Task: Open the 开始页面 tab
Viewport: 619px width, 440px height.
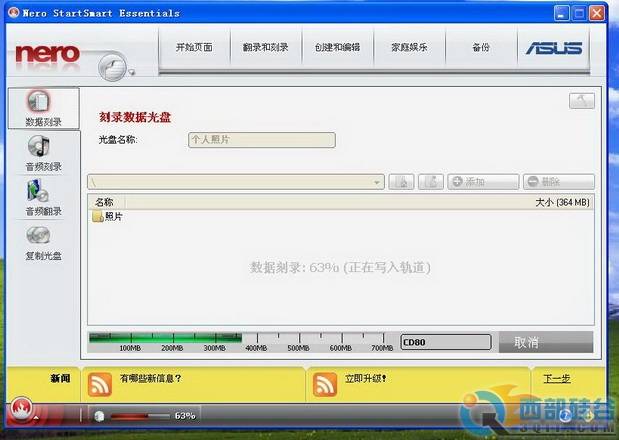Action: [194, 48]
